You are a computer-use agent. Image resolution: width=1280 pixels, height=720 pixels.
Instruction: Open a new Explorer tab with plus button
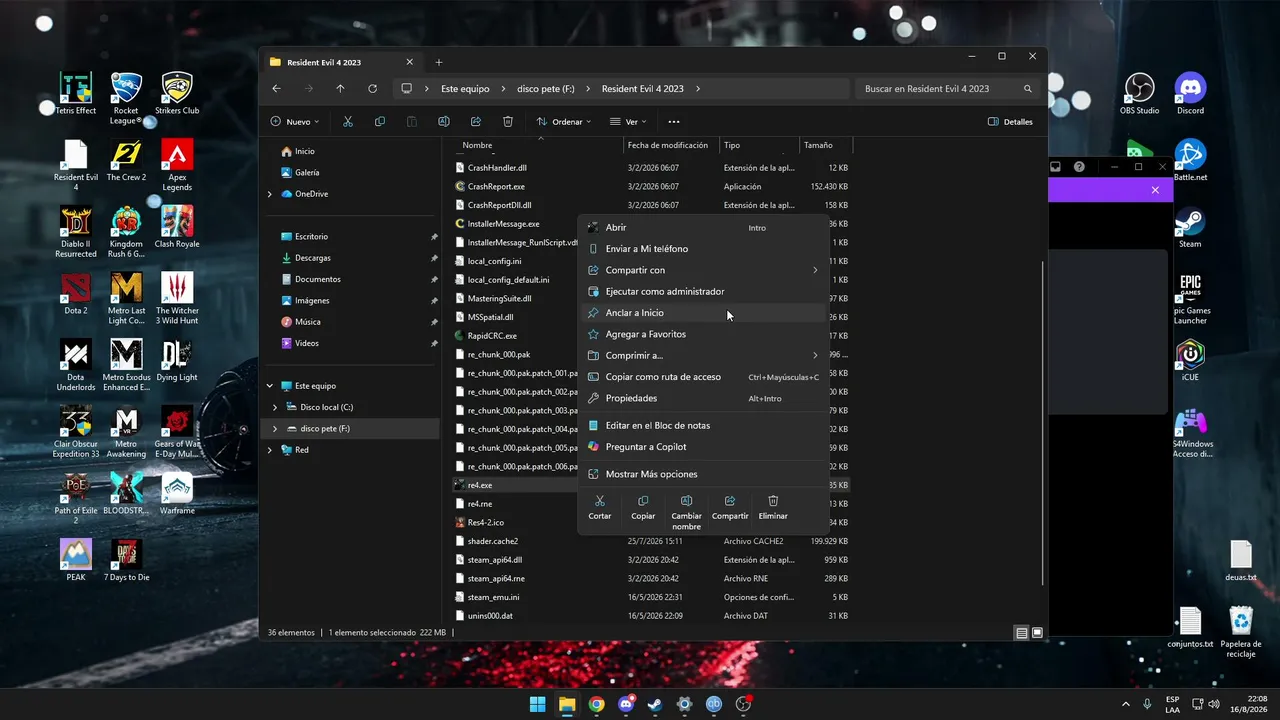438,62
